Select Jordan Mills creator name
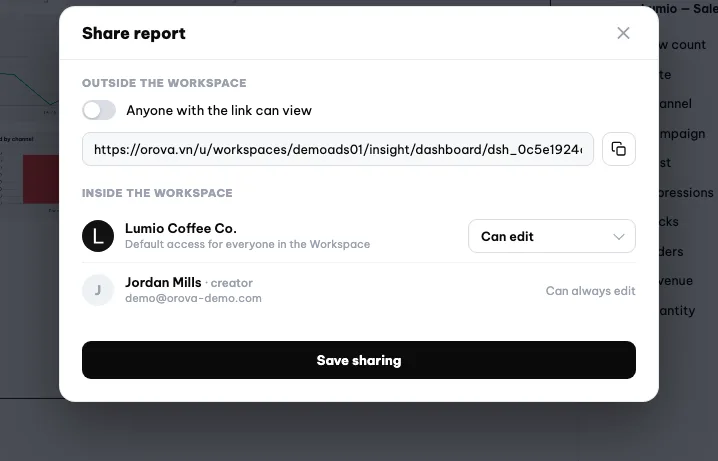This screenshot has width=718, height=461. [x=163, y=282]
